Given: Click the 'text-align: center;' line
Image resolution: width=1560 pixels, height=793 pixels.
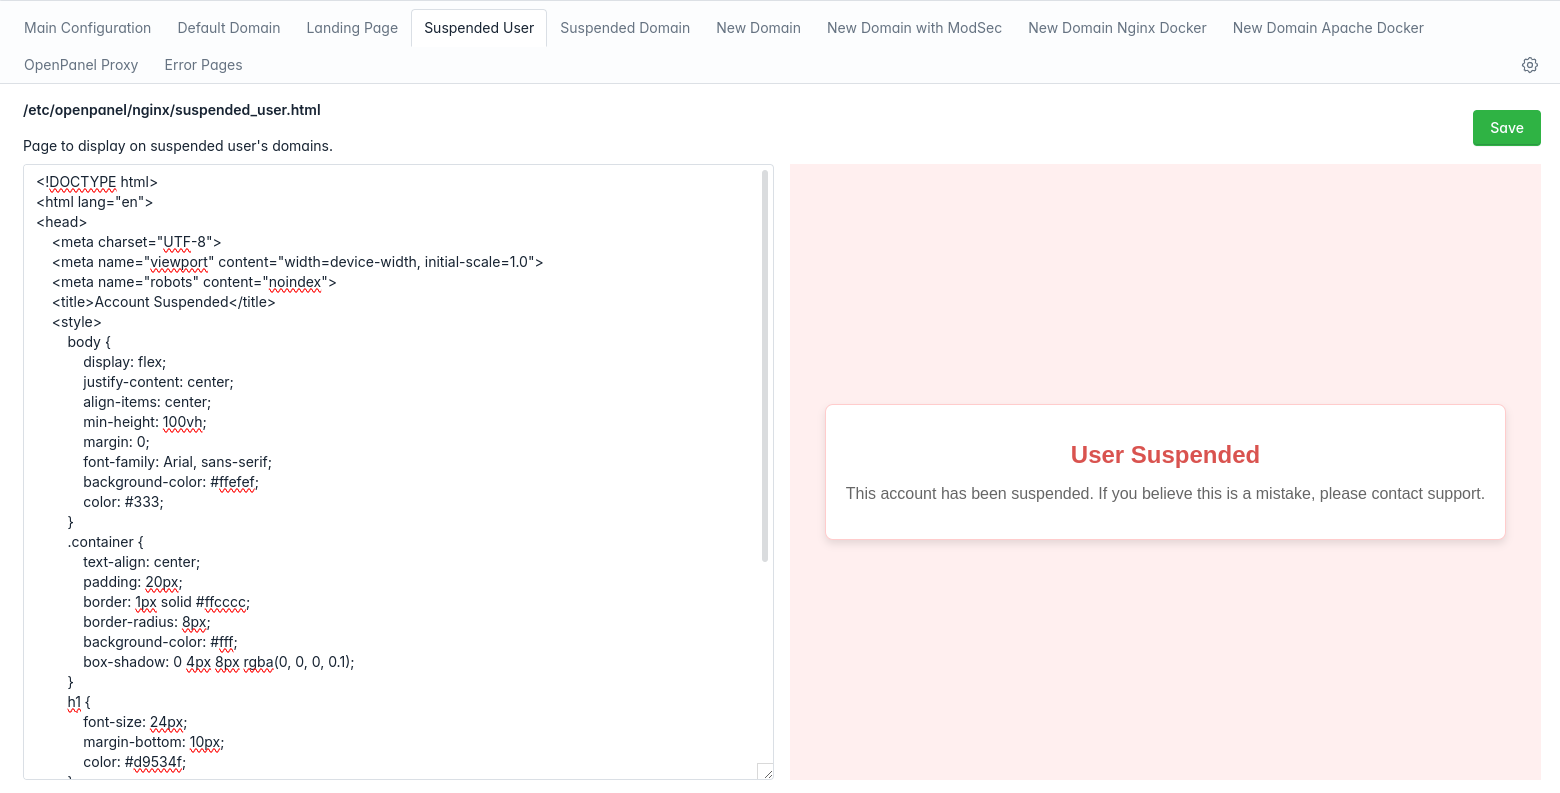Looking at the screenshot, I should tap(142, 562).
